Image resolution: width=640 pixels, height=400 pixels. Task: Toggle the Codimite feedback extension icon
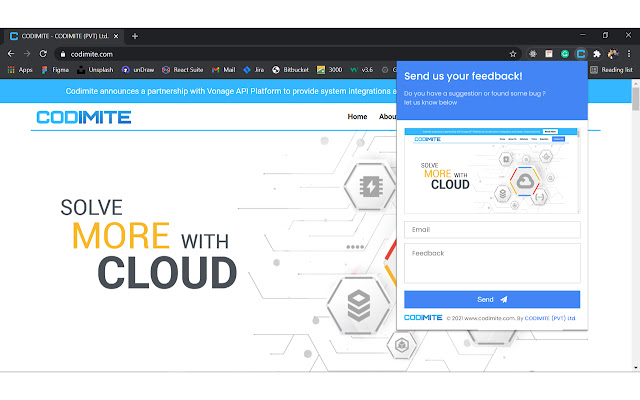581,53
